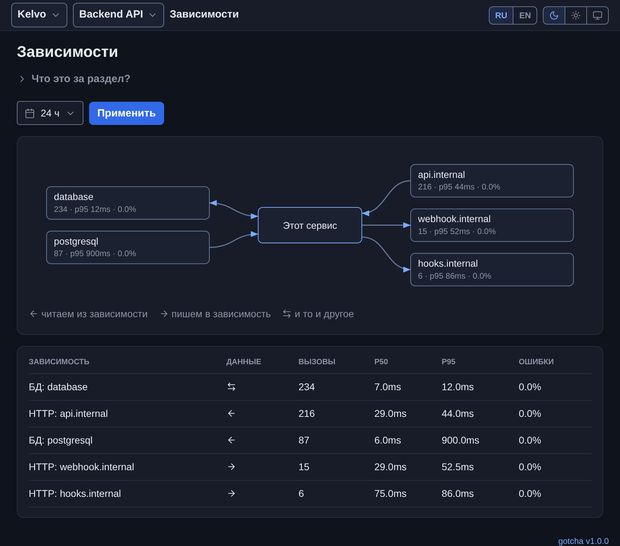Screen dimensions: 620x546
Task: Click the 'HTTP: api.internal' table row name
Action: [68, 414]
